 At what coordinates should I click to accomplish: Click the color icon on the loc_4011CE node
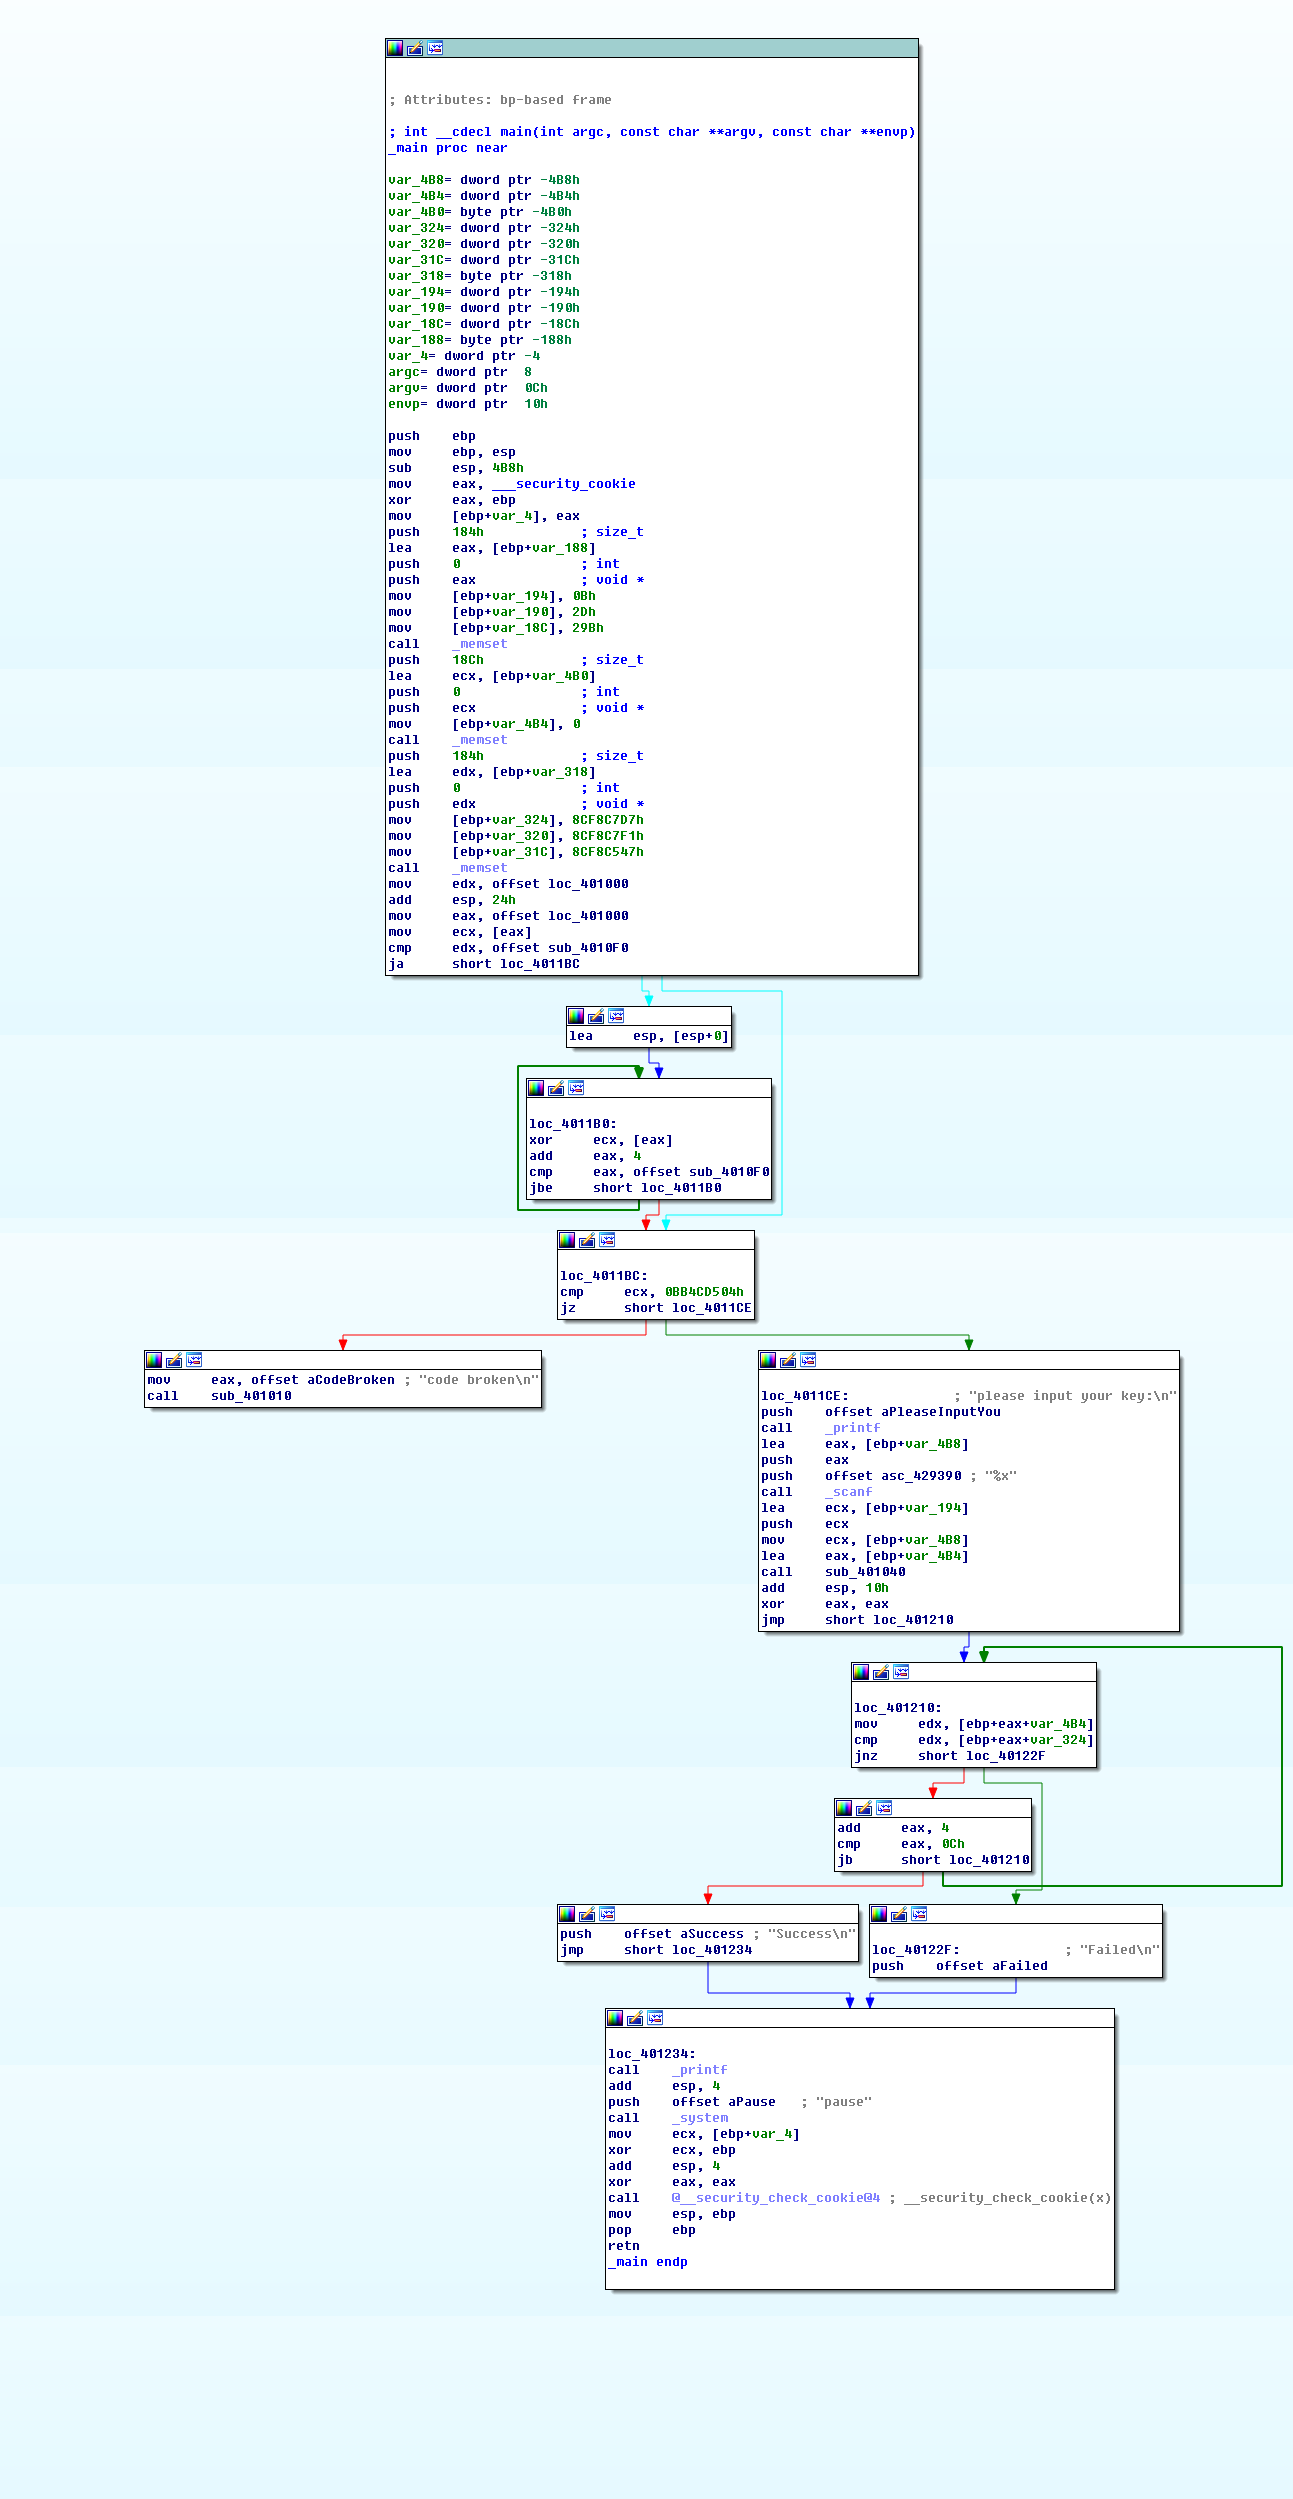pos(768,1360)
